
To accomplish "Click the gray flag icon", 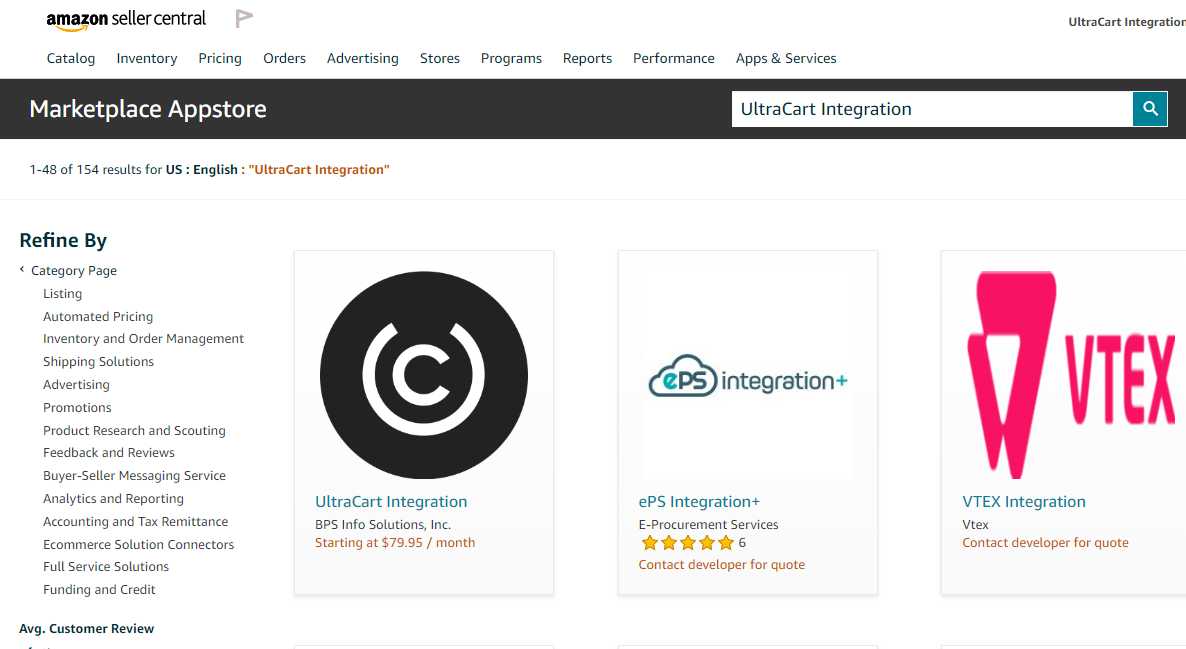I will 244,18.
